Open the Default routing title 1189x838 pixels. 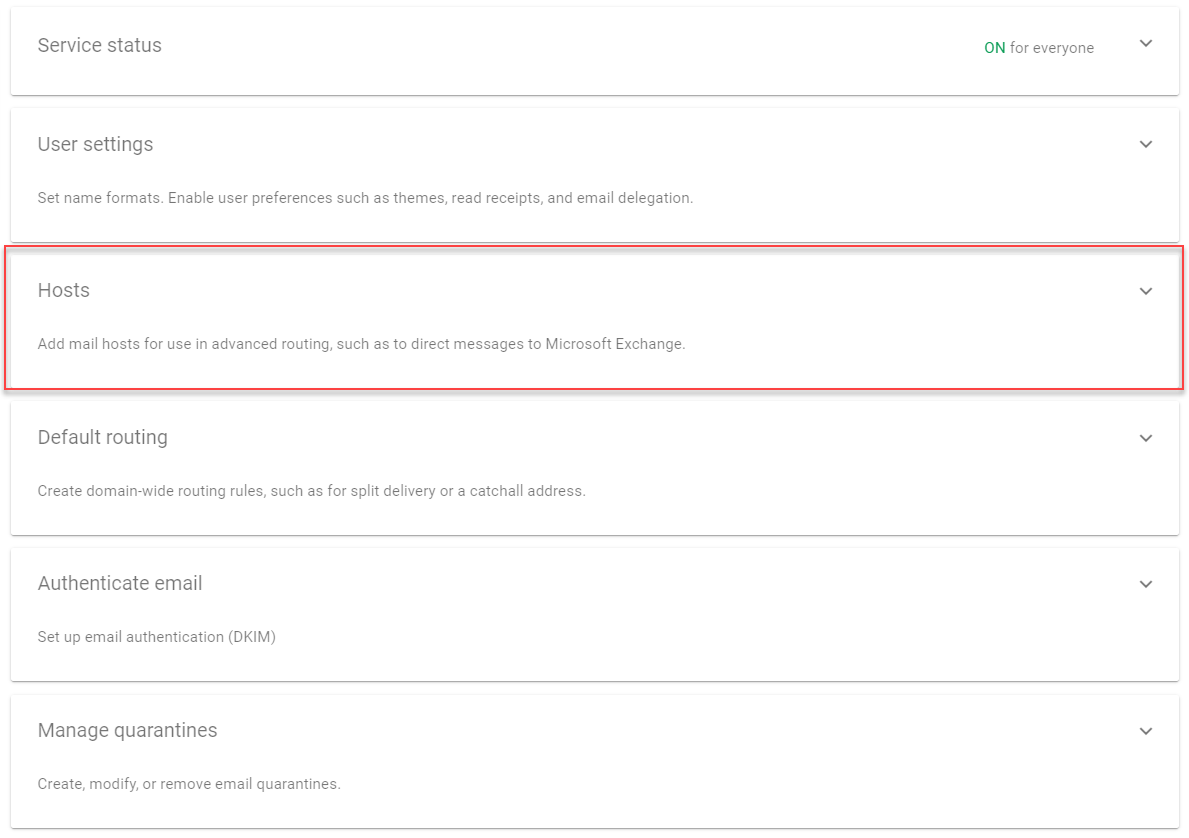click(x=102, y=438)
